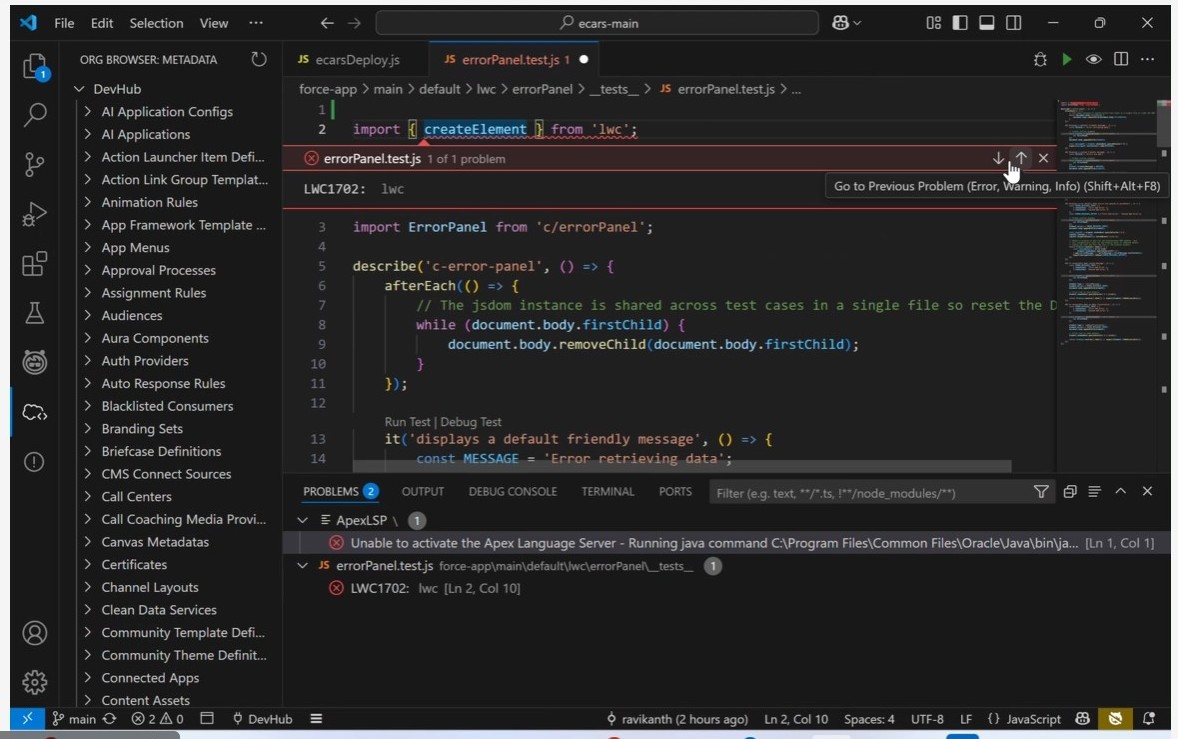Image resolution: width=1178 pixels, height=739 pixels.
Task: Click the Run Test code lens link
Action: pyautogui.click(x=409, y=422)
